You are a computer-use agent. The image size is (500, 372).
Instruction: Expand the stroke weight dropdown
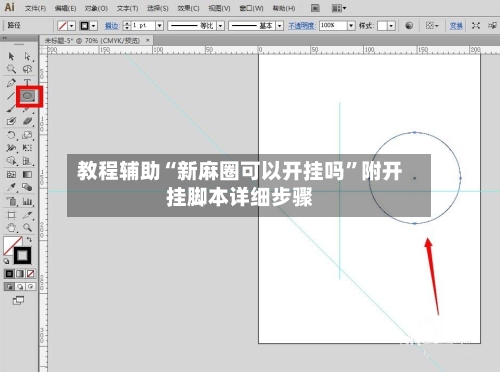click(160, 26)
